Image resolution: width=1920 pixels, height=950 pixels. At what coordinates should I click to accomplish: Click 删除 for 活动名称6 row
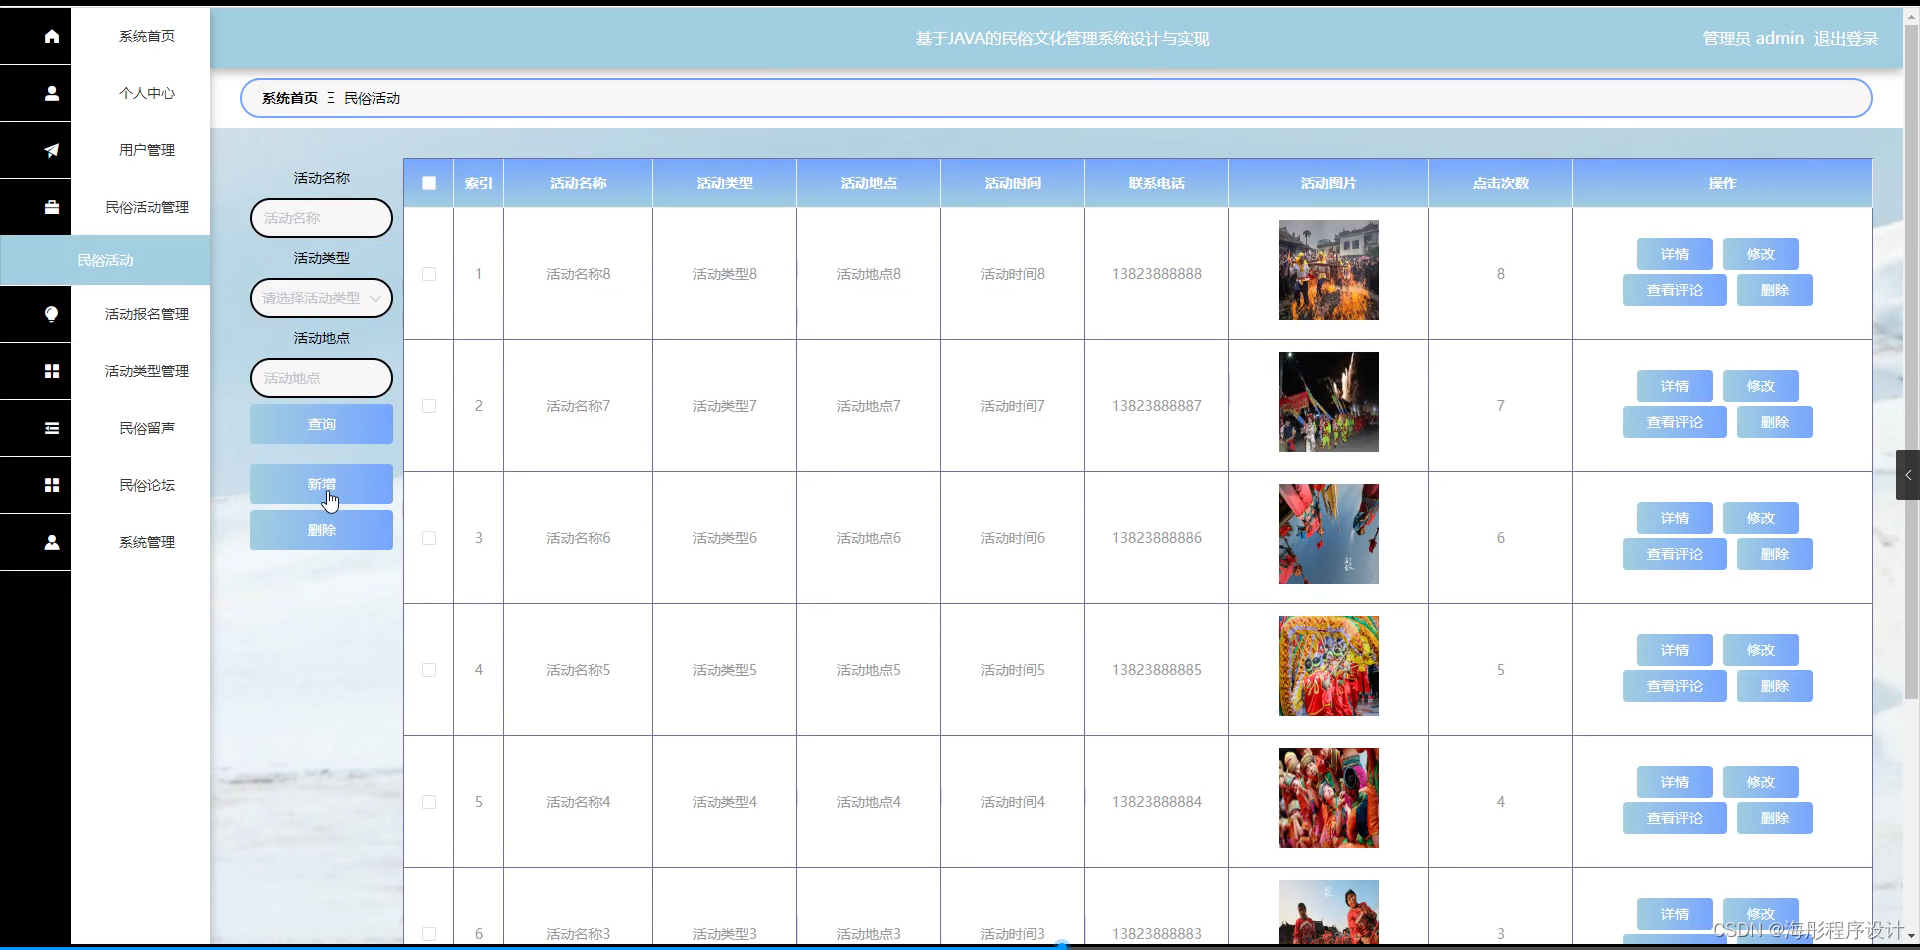tap(1775, 554)
